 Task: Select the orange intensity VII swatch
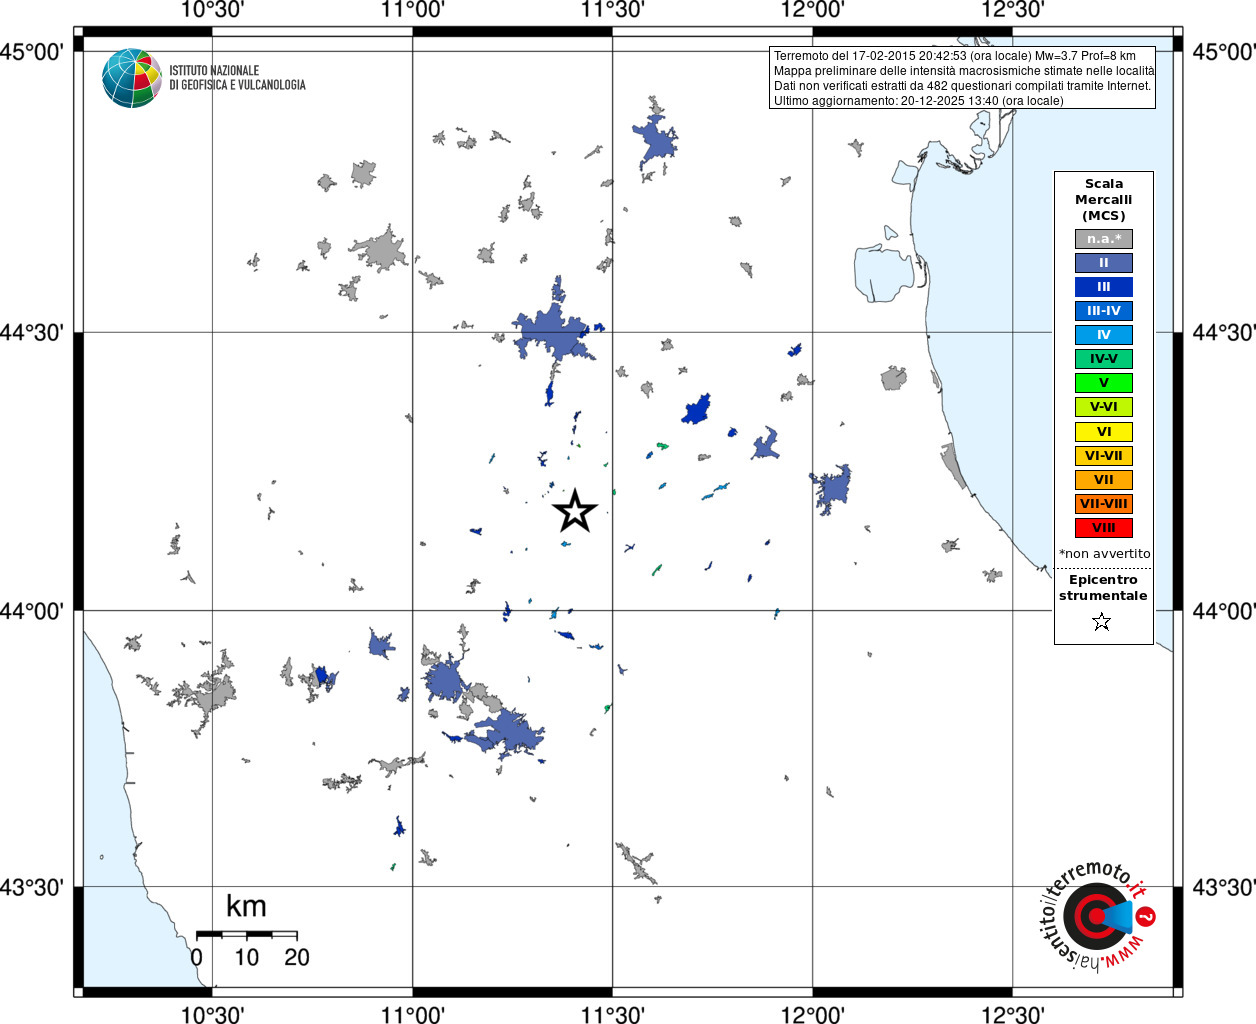1104,480
